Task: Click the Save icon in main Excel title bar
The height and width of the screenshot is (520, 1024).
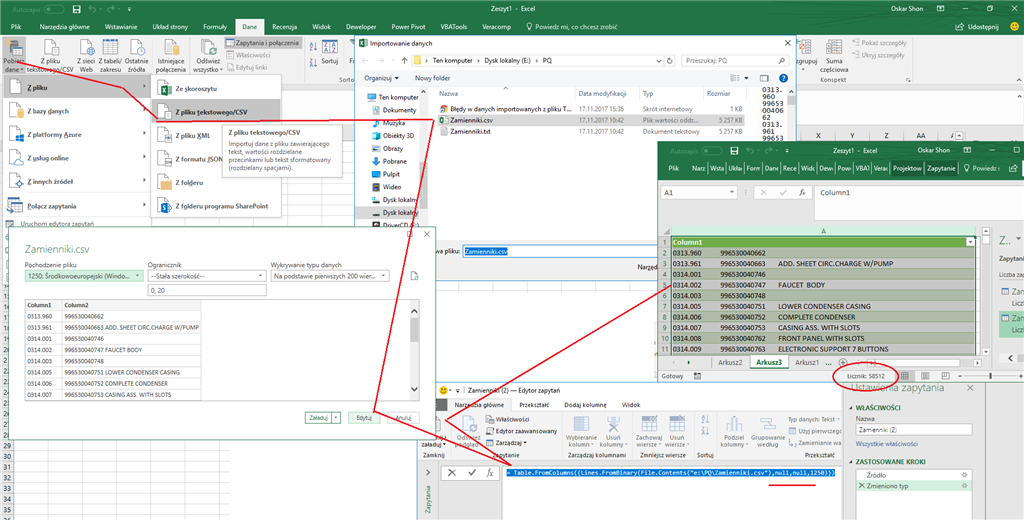Action: (x=77, y=10)
